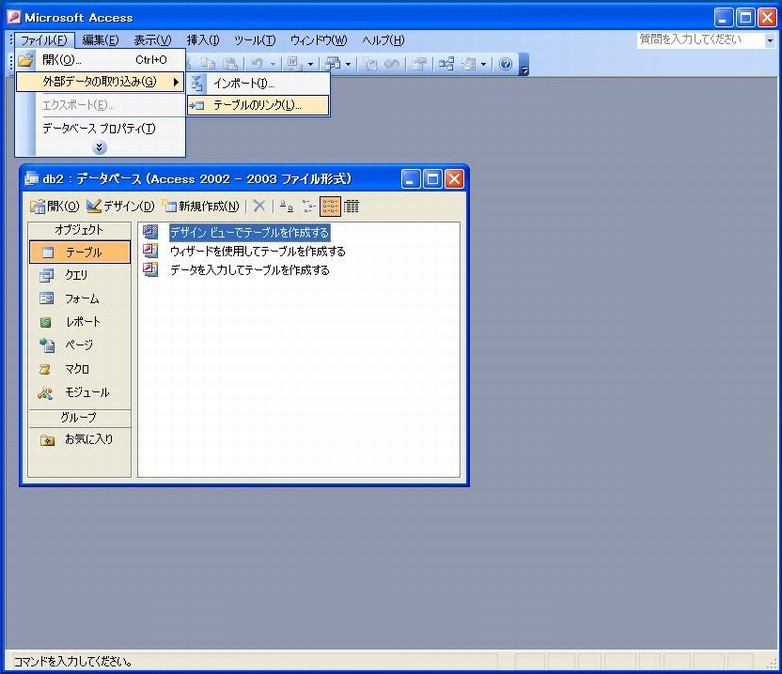Open the ウィンドウ(W) menu

[318, 40]
